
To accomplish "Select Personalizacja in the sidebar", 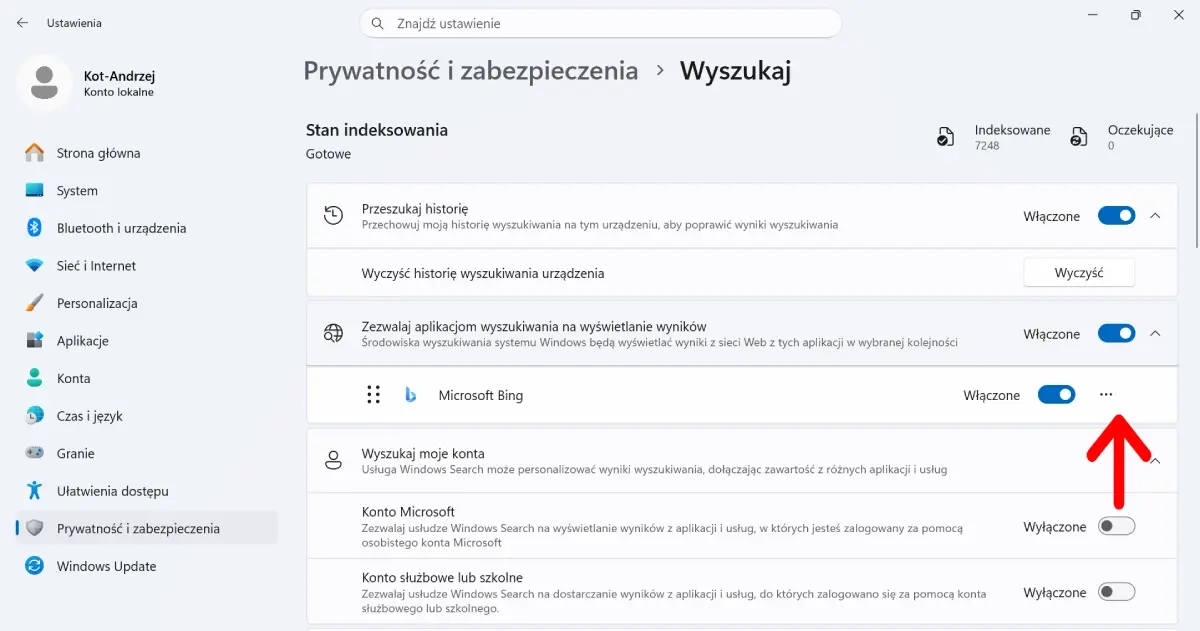I will coord(147,303).
